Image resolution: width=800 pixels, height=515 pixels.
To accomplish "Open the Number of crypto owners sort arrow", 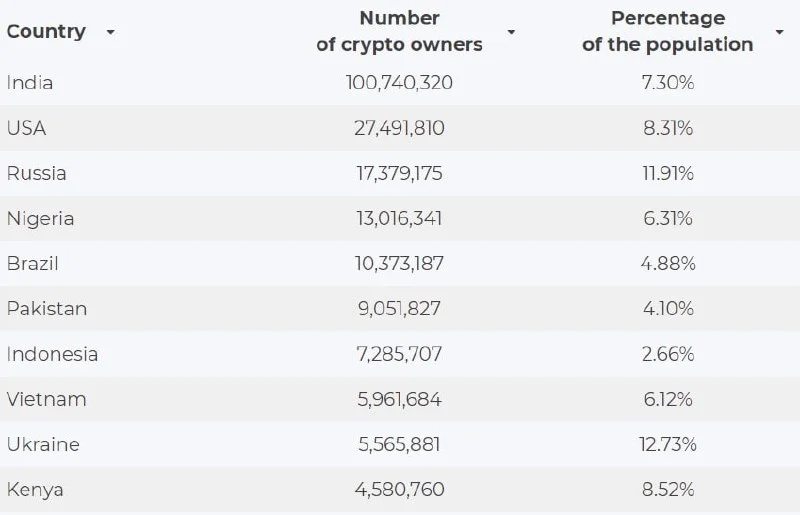I will click(x=511, y=32).
